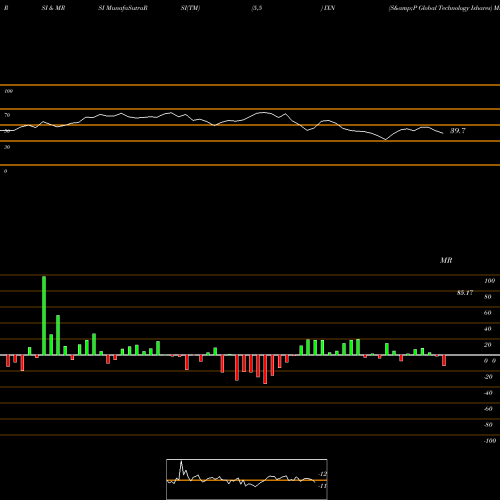This screenshot has height=500, width=500.
Task: Click the header text SI & MR
Action: [53, 8]
